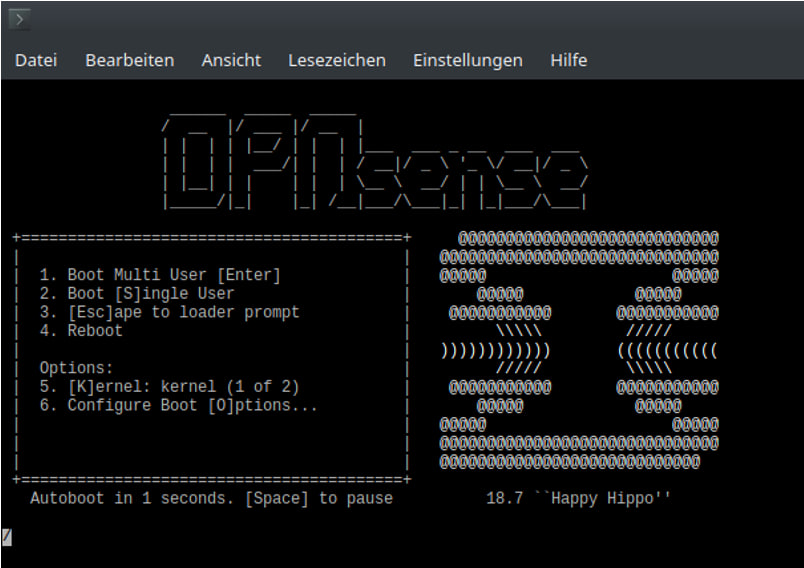The width and height of the screenshot is (804, 568).
Task: Click the terminal cursor block
Action: [x=6, y=537]
